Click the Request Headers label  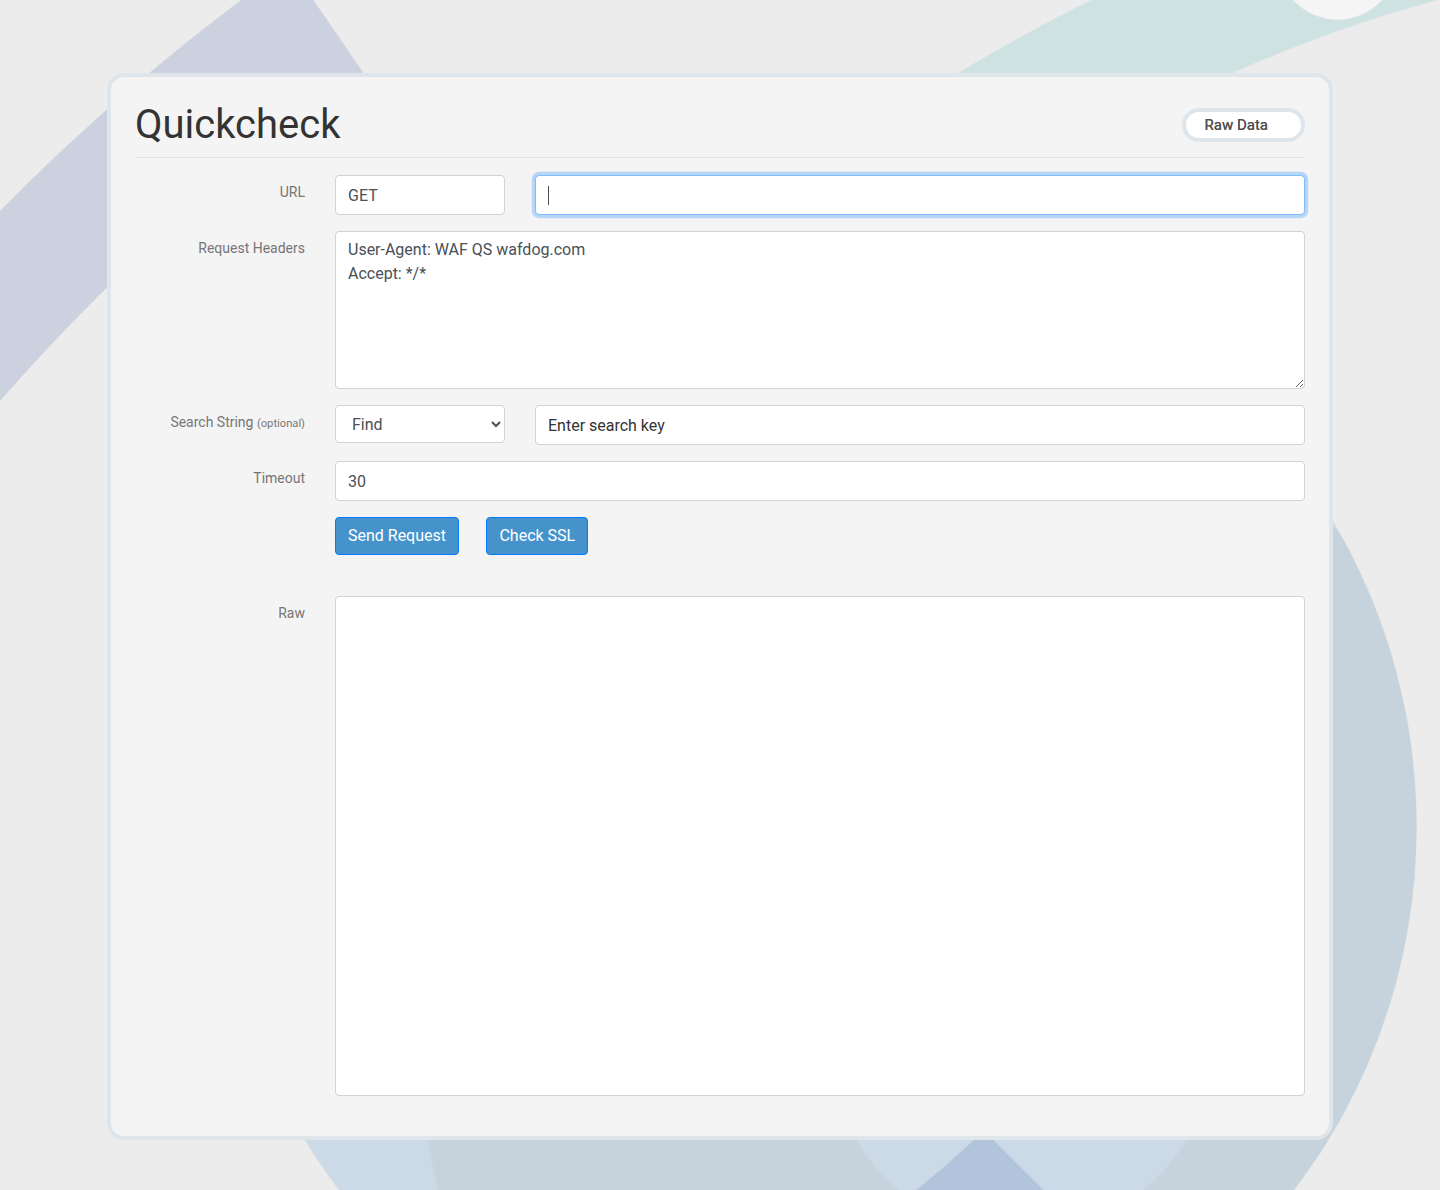coord(251,248)
